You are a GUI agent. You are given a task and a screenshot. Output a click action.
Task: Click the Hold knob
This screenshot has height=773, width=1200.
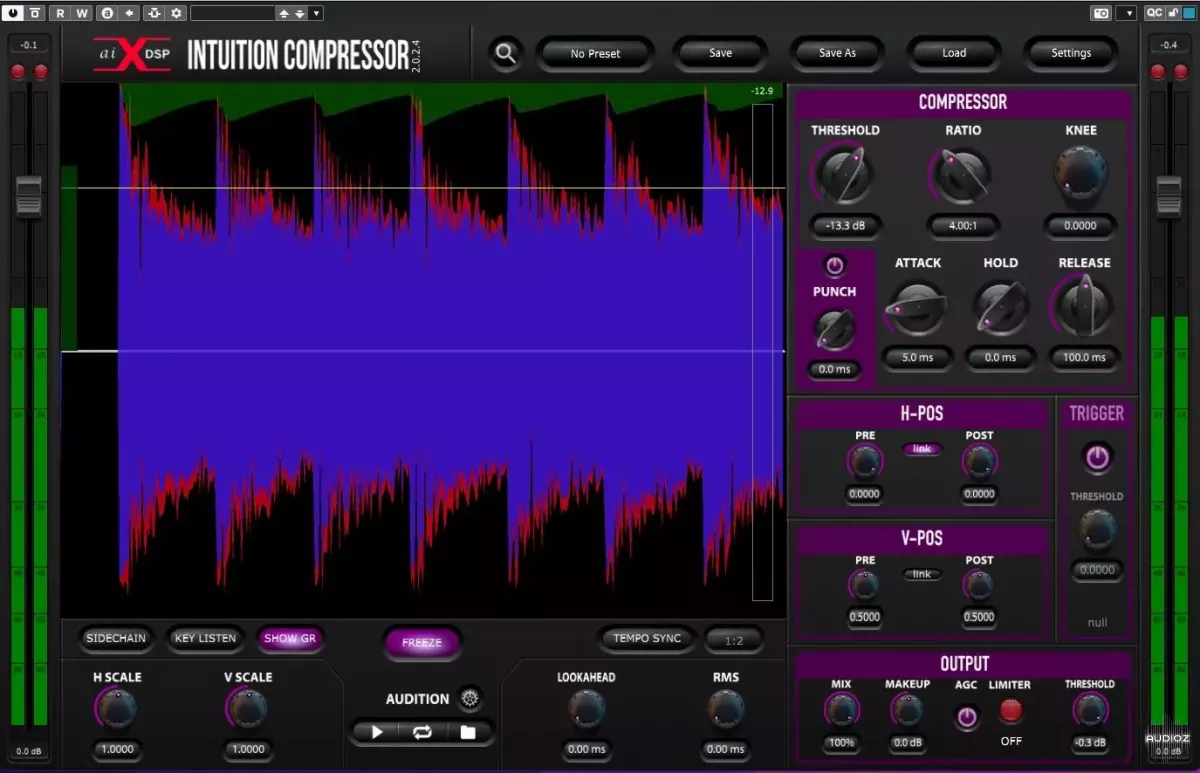[1000, 308]
